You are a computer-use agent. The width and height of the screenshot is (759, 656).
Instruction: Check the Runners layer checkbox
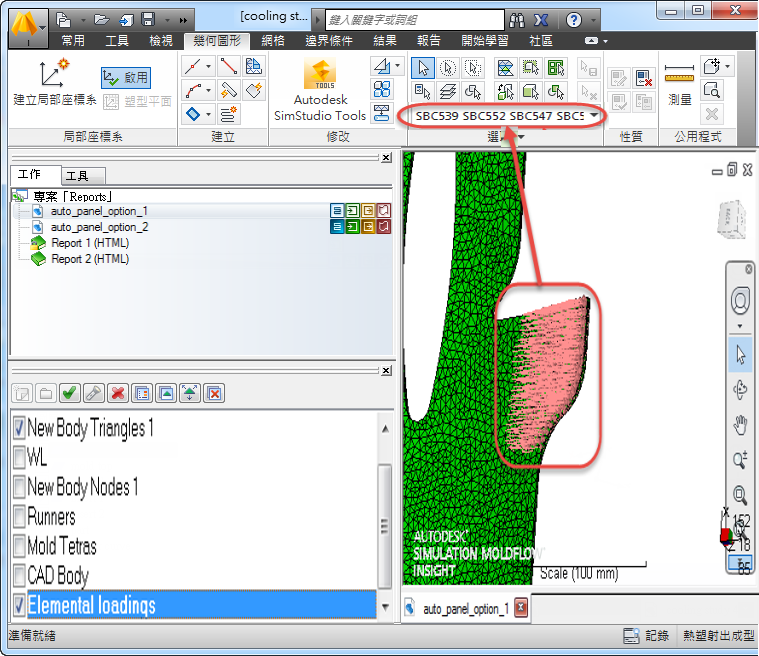pyautogui.click(x=19, y=517)
